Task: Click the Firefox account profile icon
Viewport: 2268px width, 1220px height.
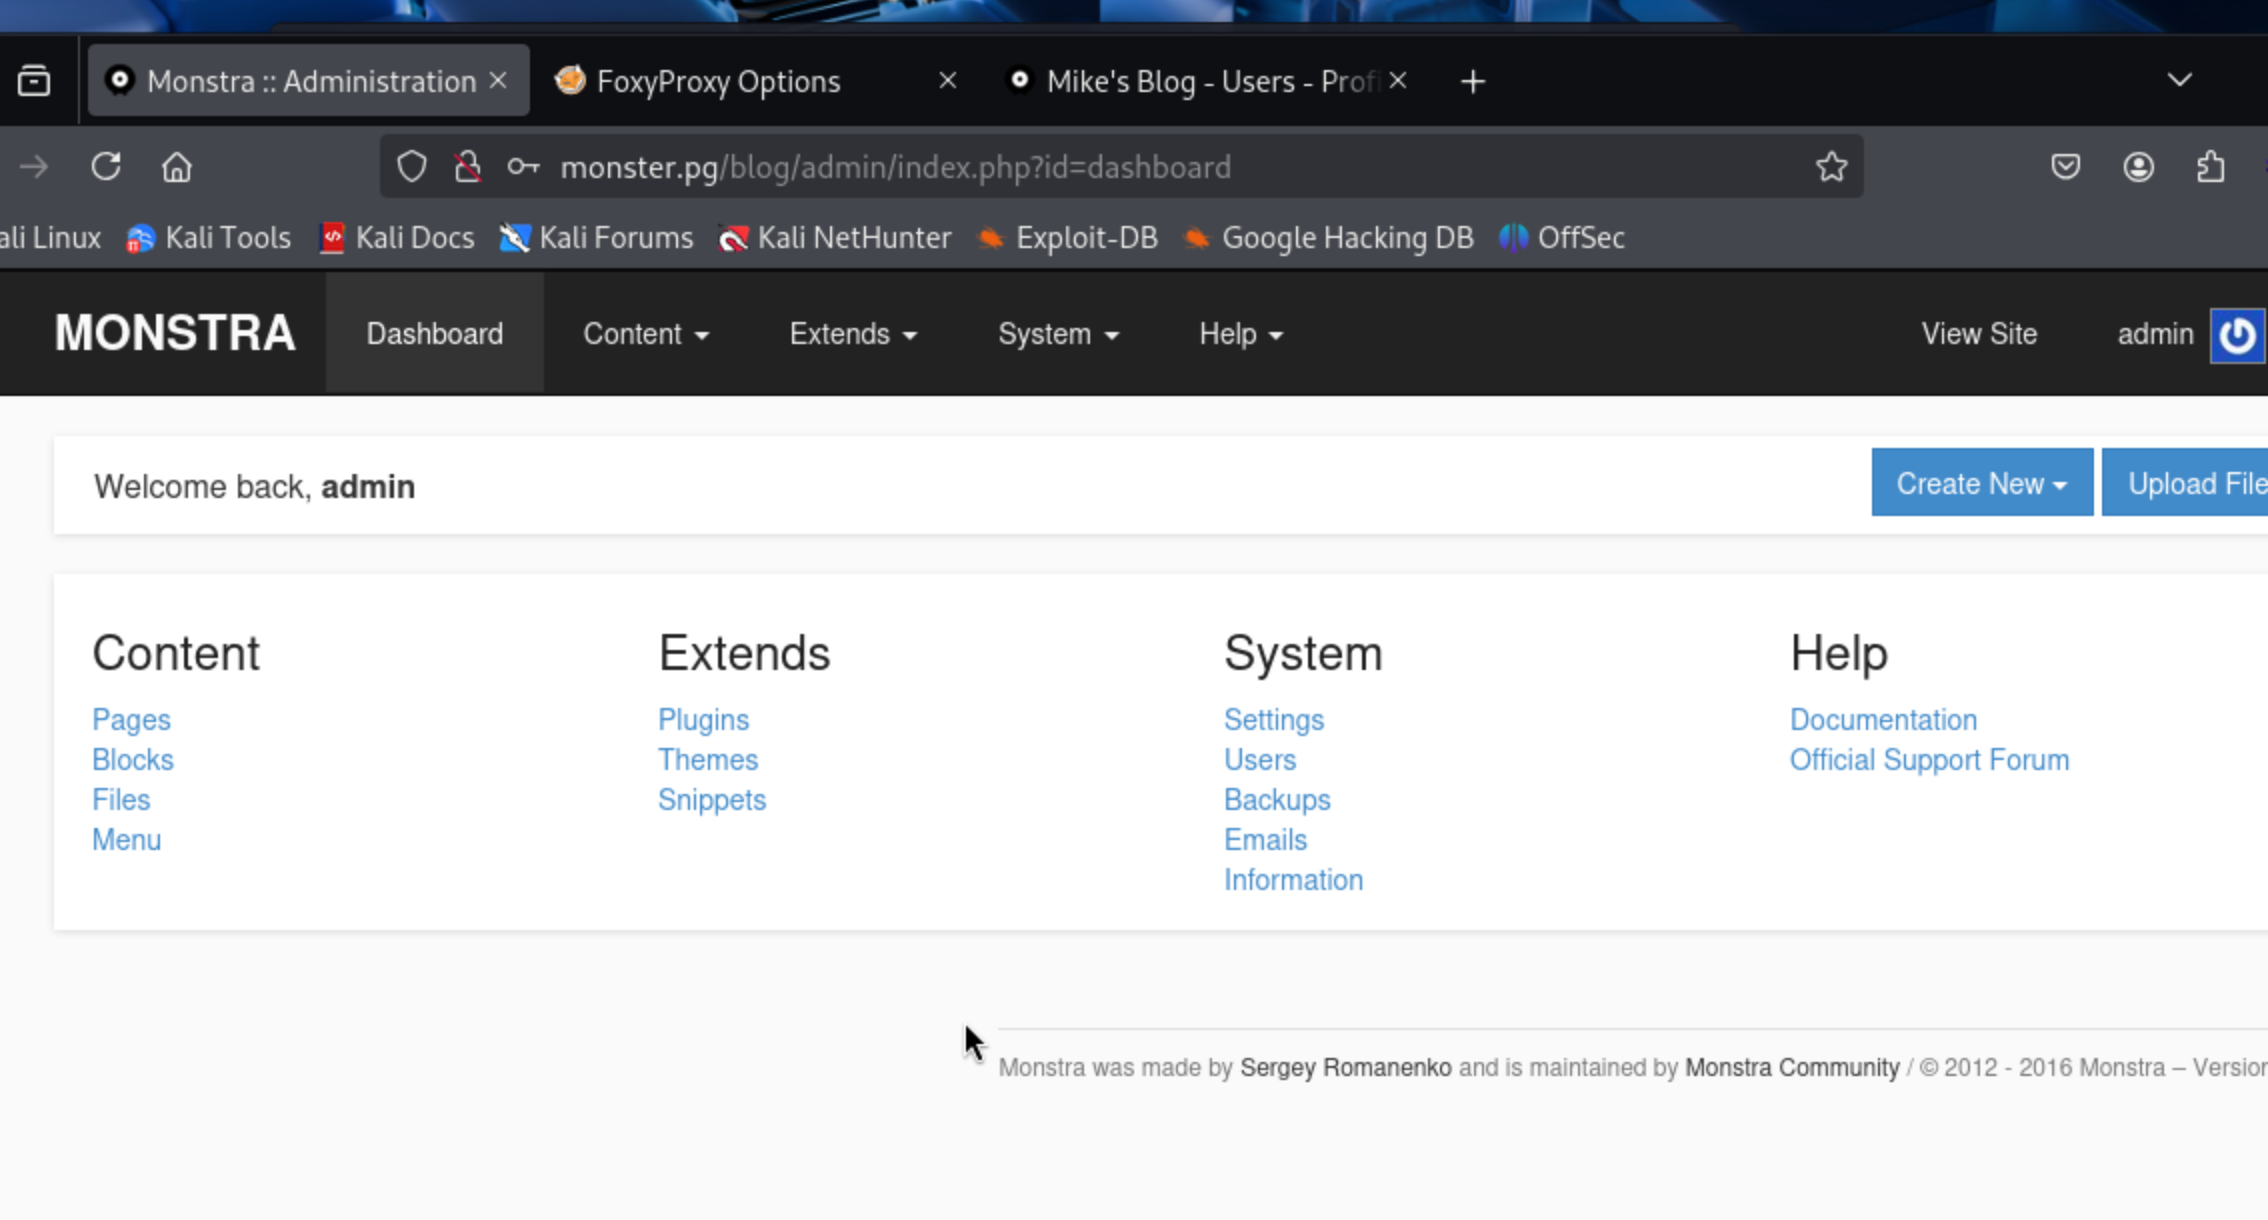Action: (x=2138, y=166)
